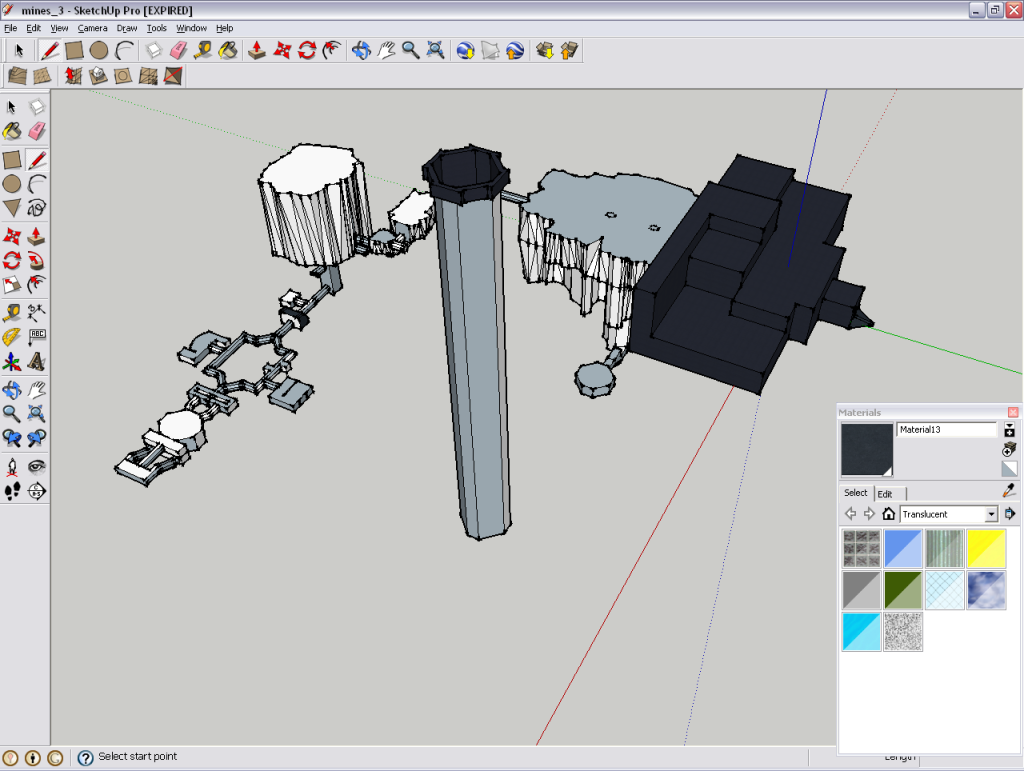The image size is (1024, 771).
Task: Select the sandbox Add Detail tool
Action: coord(148,76)
